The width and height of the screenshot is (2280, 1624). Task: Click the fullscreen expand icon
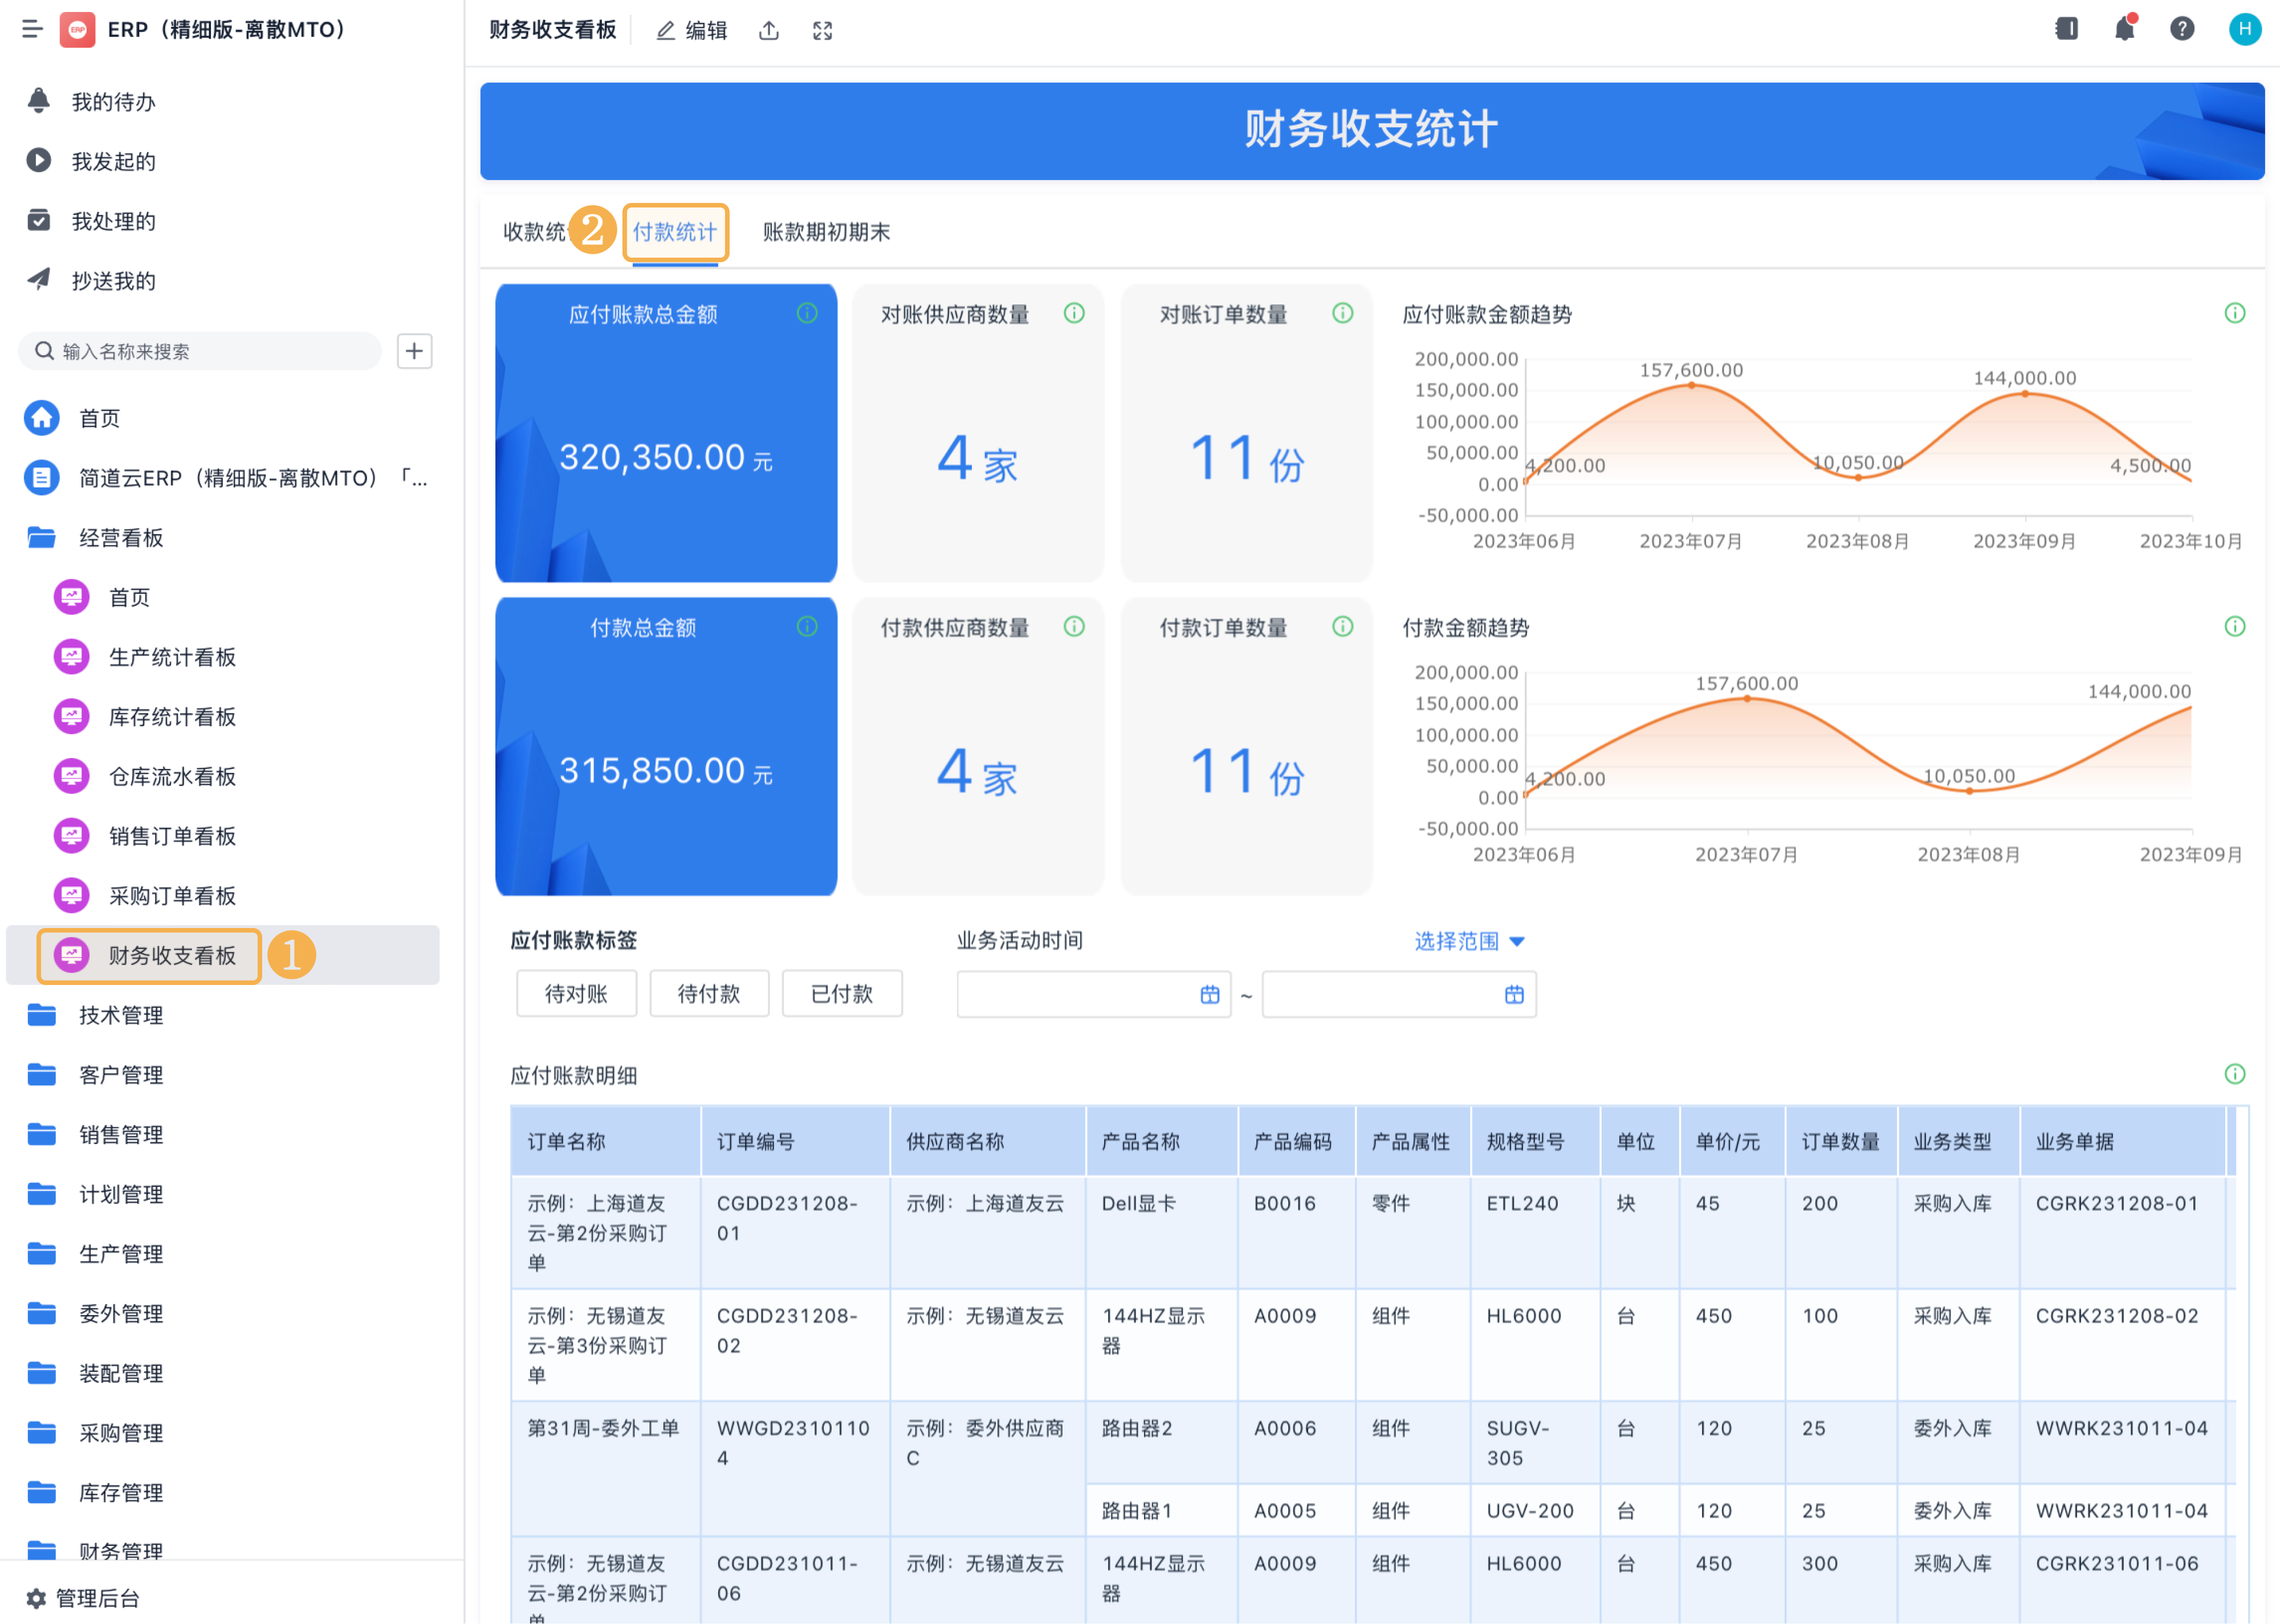pyautogui.click(x=822, y=31)
